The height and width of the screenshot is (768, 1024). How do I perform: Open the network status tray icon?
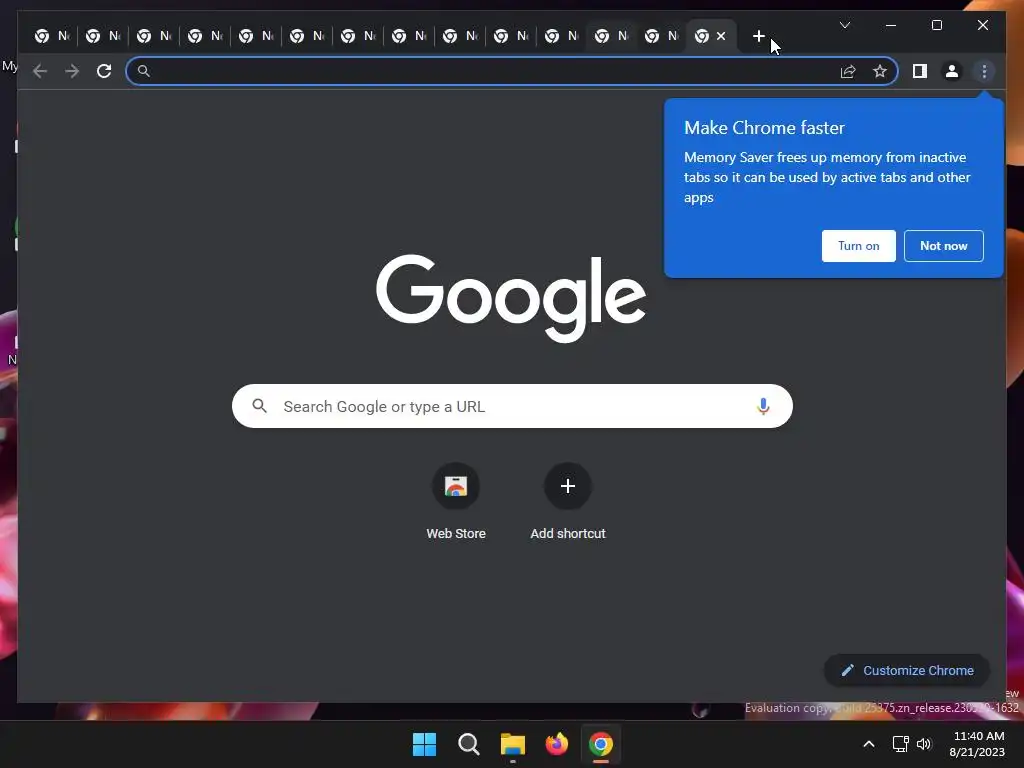[901, 744]
